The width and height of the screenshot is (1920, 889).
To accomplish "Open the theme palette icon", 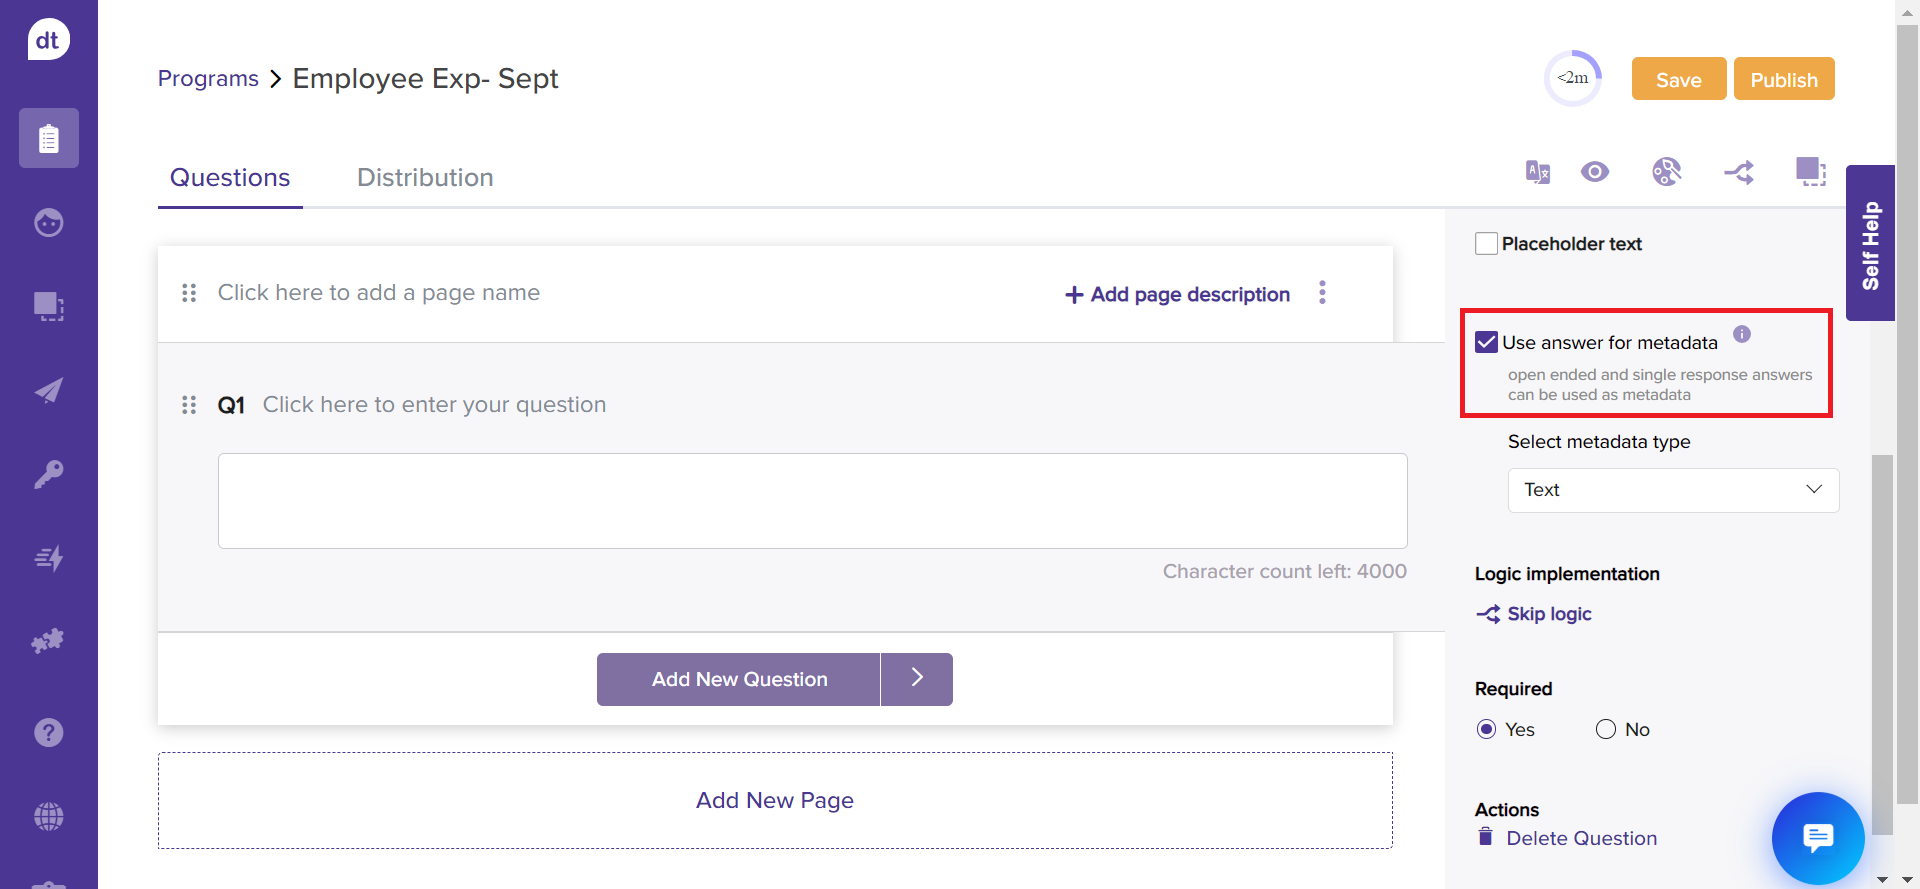I will [1666, 172].
